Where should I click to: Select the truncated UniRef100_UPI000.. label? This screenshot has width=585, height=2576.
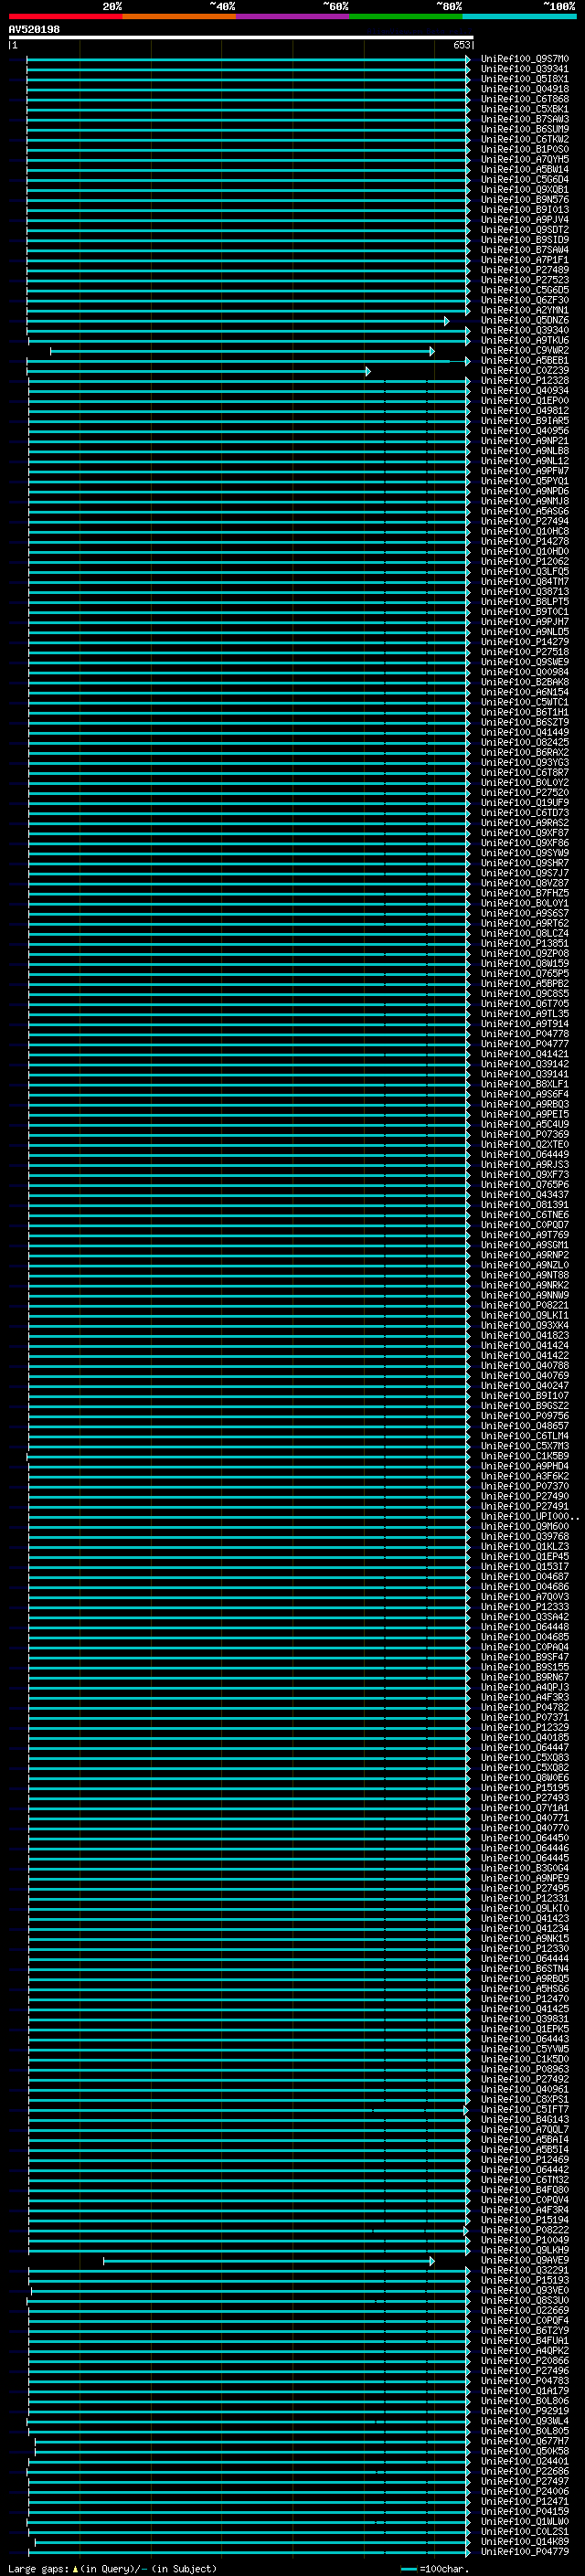click(530, 1517)
